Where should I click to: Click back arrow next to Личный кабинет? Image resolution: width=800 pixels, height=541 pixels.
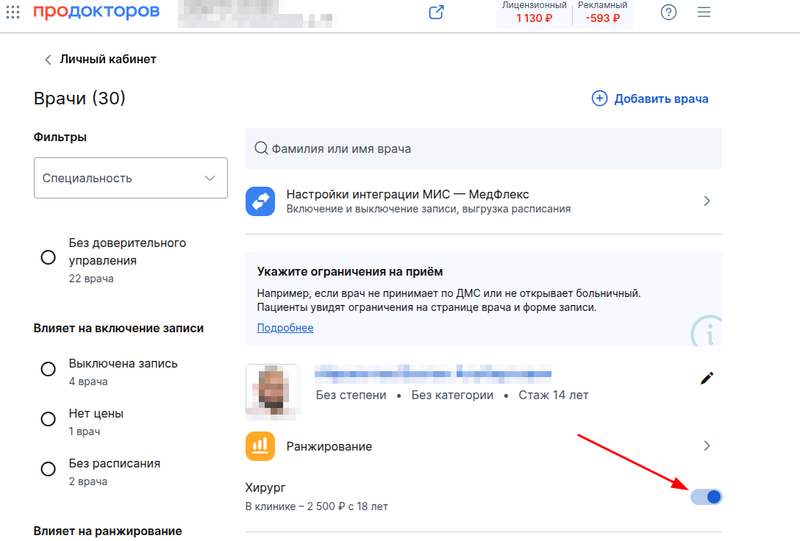tap(48, 60)
